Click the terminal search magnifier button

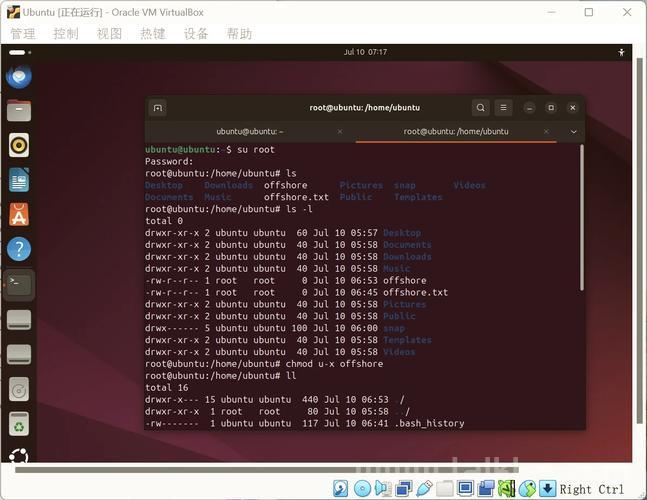(x=481, y=108)
